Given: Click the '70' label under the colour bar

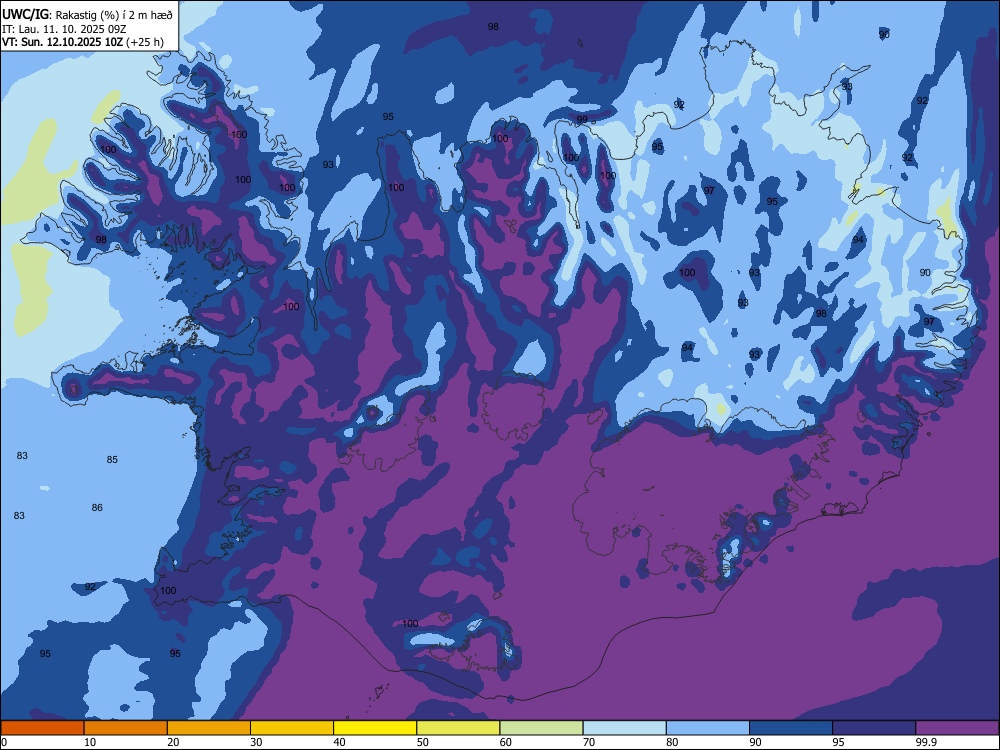Looking at the screenshot, I should pyautogui.click(x=589, y=742).
